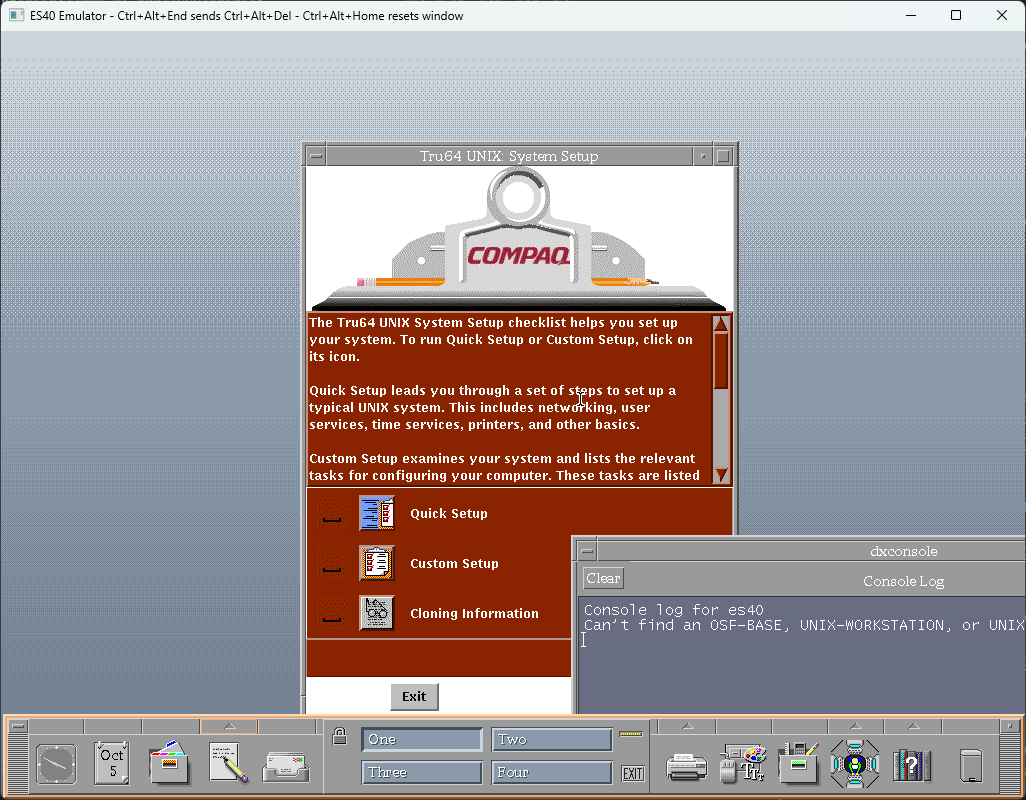Click the "Can't find an OSF-BASE" console message

(x=804, y=625)
